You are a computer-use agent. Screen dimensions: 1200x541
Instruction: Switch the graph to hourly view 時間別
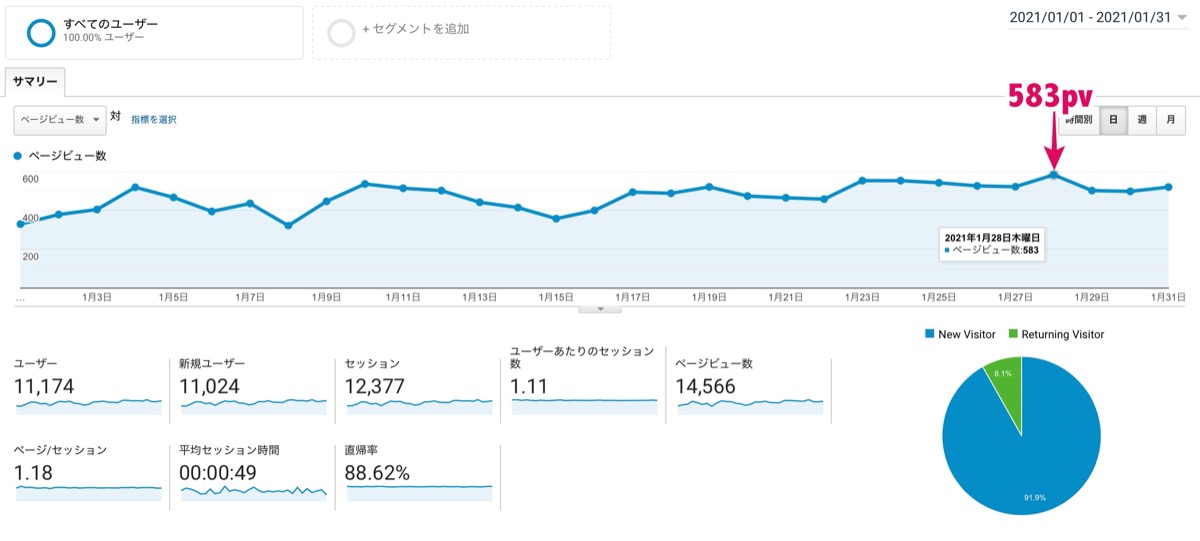click(x=1080, y=120)
